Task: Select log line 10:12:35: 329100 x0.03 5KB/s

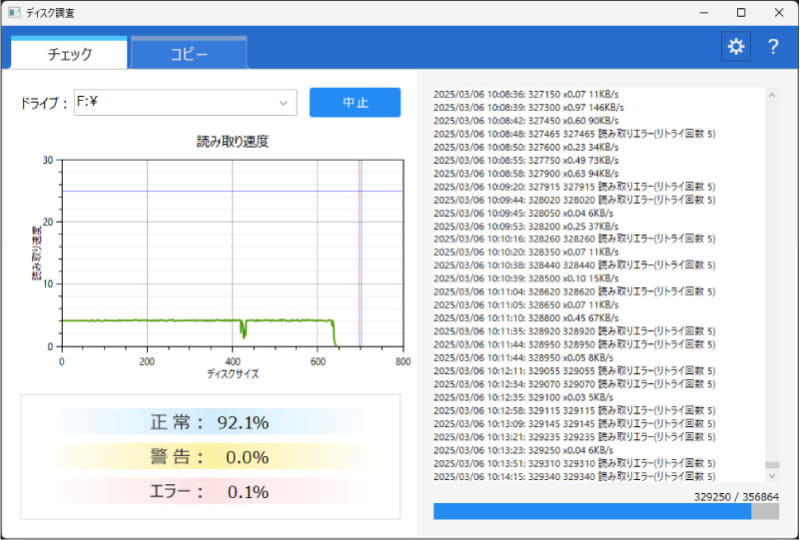Action: click(x=523, y=398)
